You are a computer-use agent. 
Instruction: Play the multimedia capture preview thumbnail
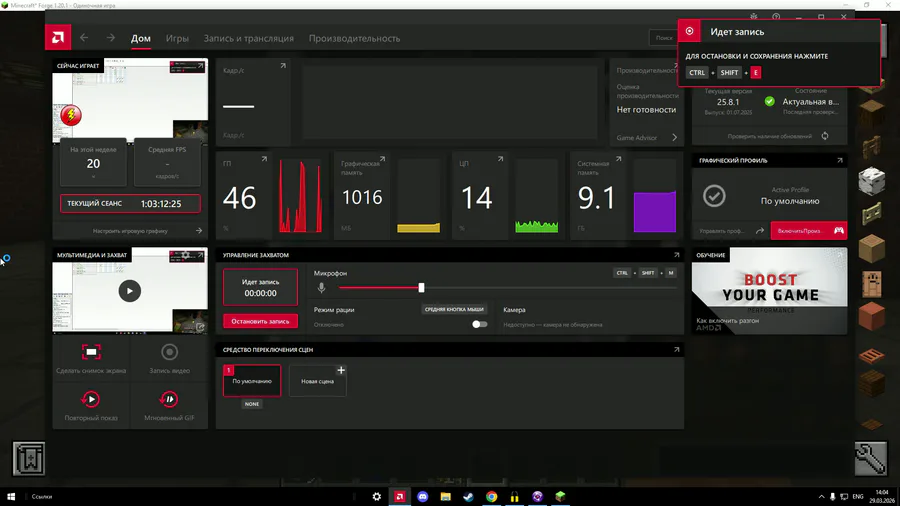click(x=130, y=291)
